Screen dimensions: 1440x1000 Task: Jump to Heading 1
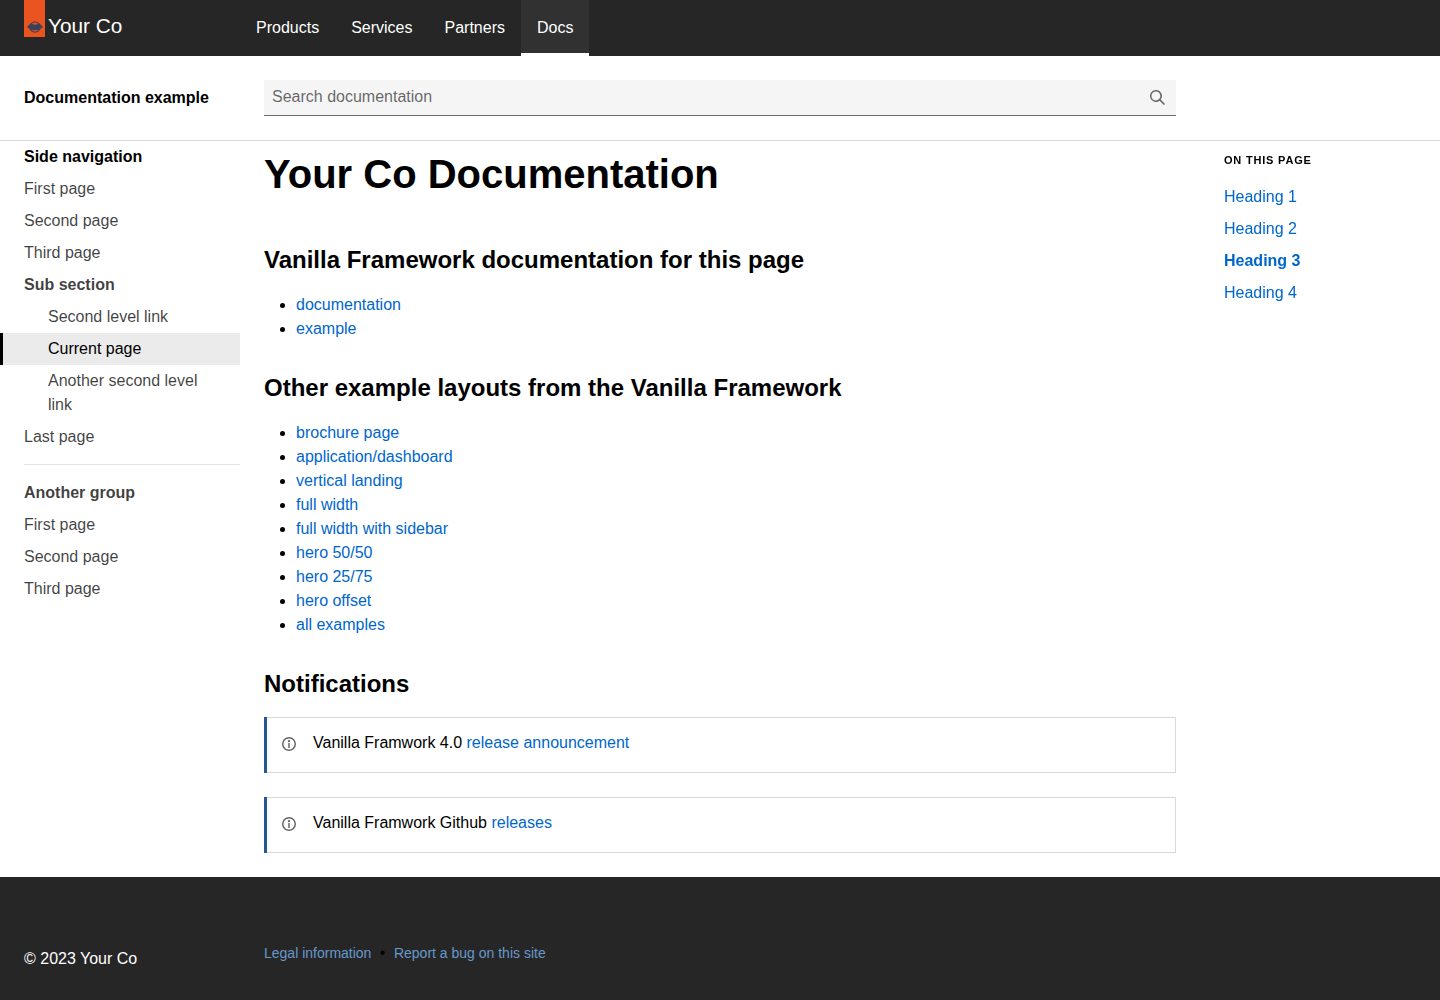[1260, 196]
